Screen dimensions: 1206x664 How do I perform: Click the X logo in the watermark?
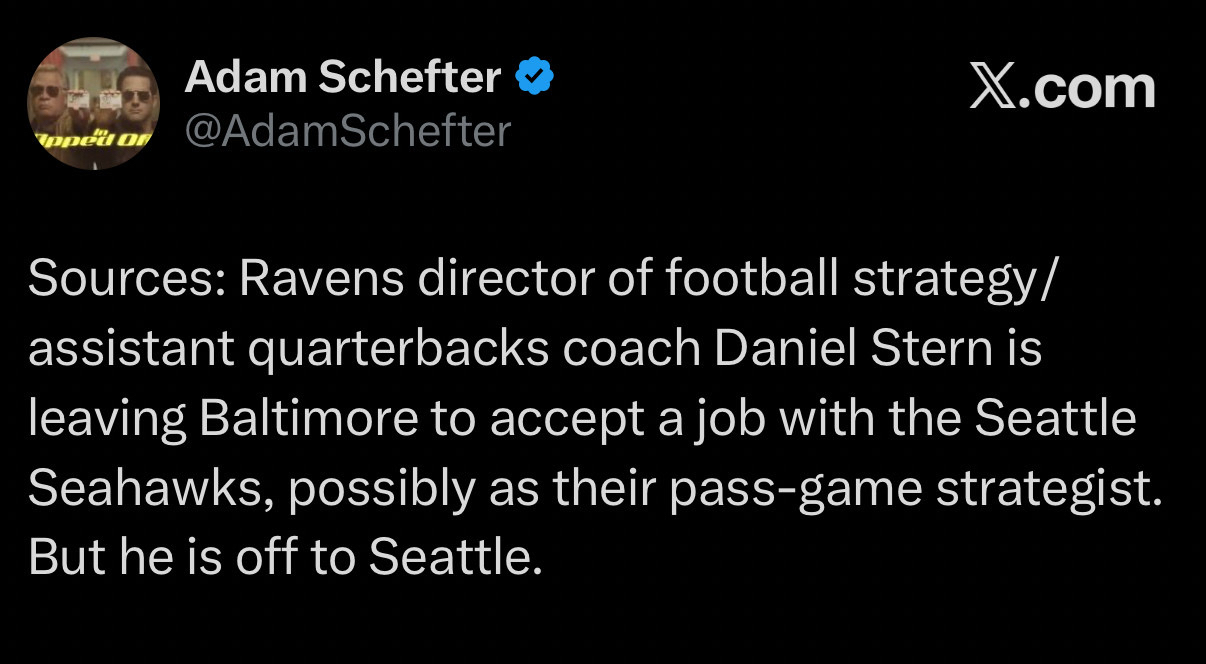(993, 88)
